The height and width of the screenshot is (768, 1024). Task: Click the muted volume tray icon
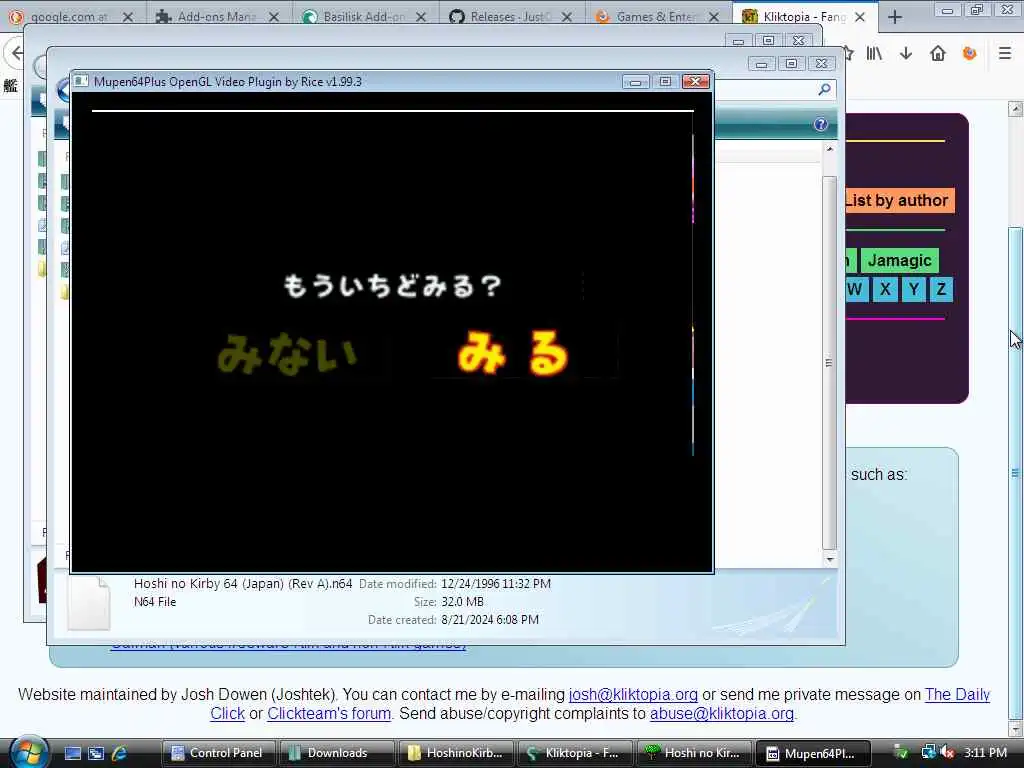[947, 753]
